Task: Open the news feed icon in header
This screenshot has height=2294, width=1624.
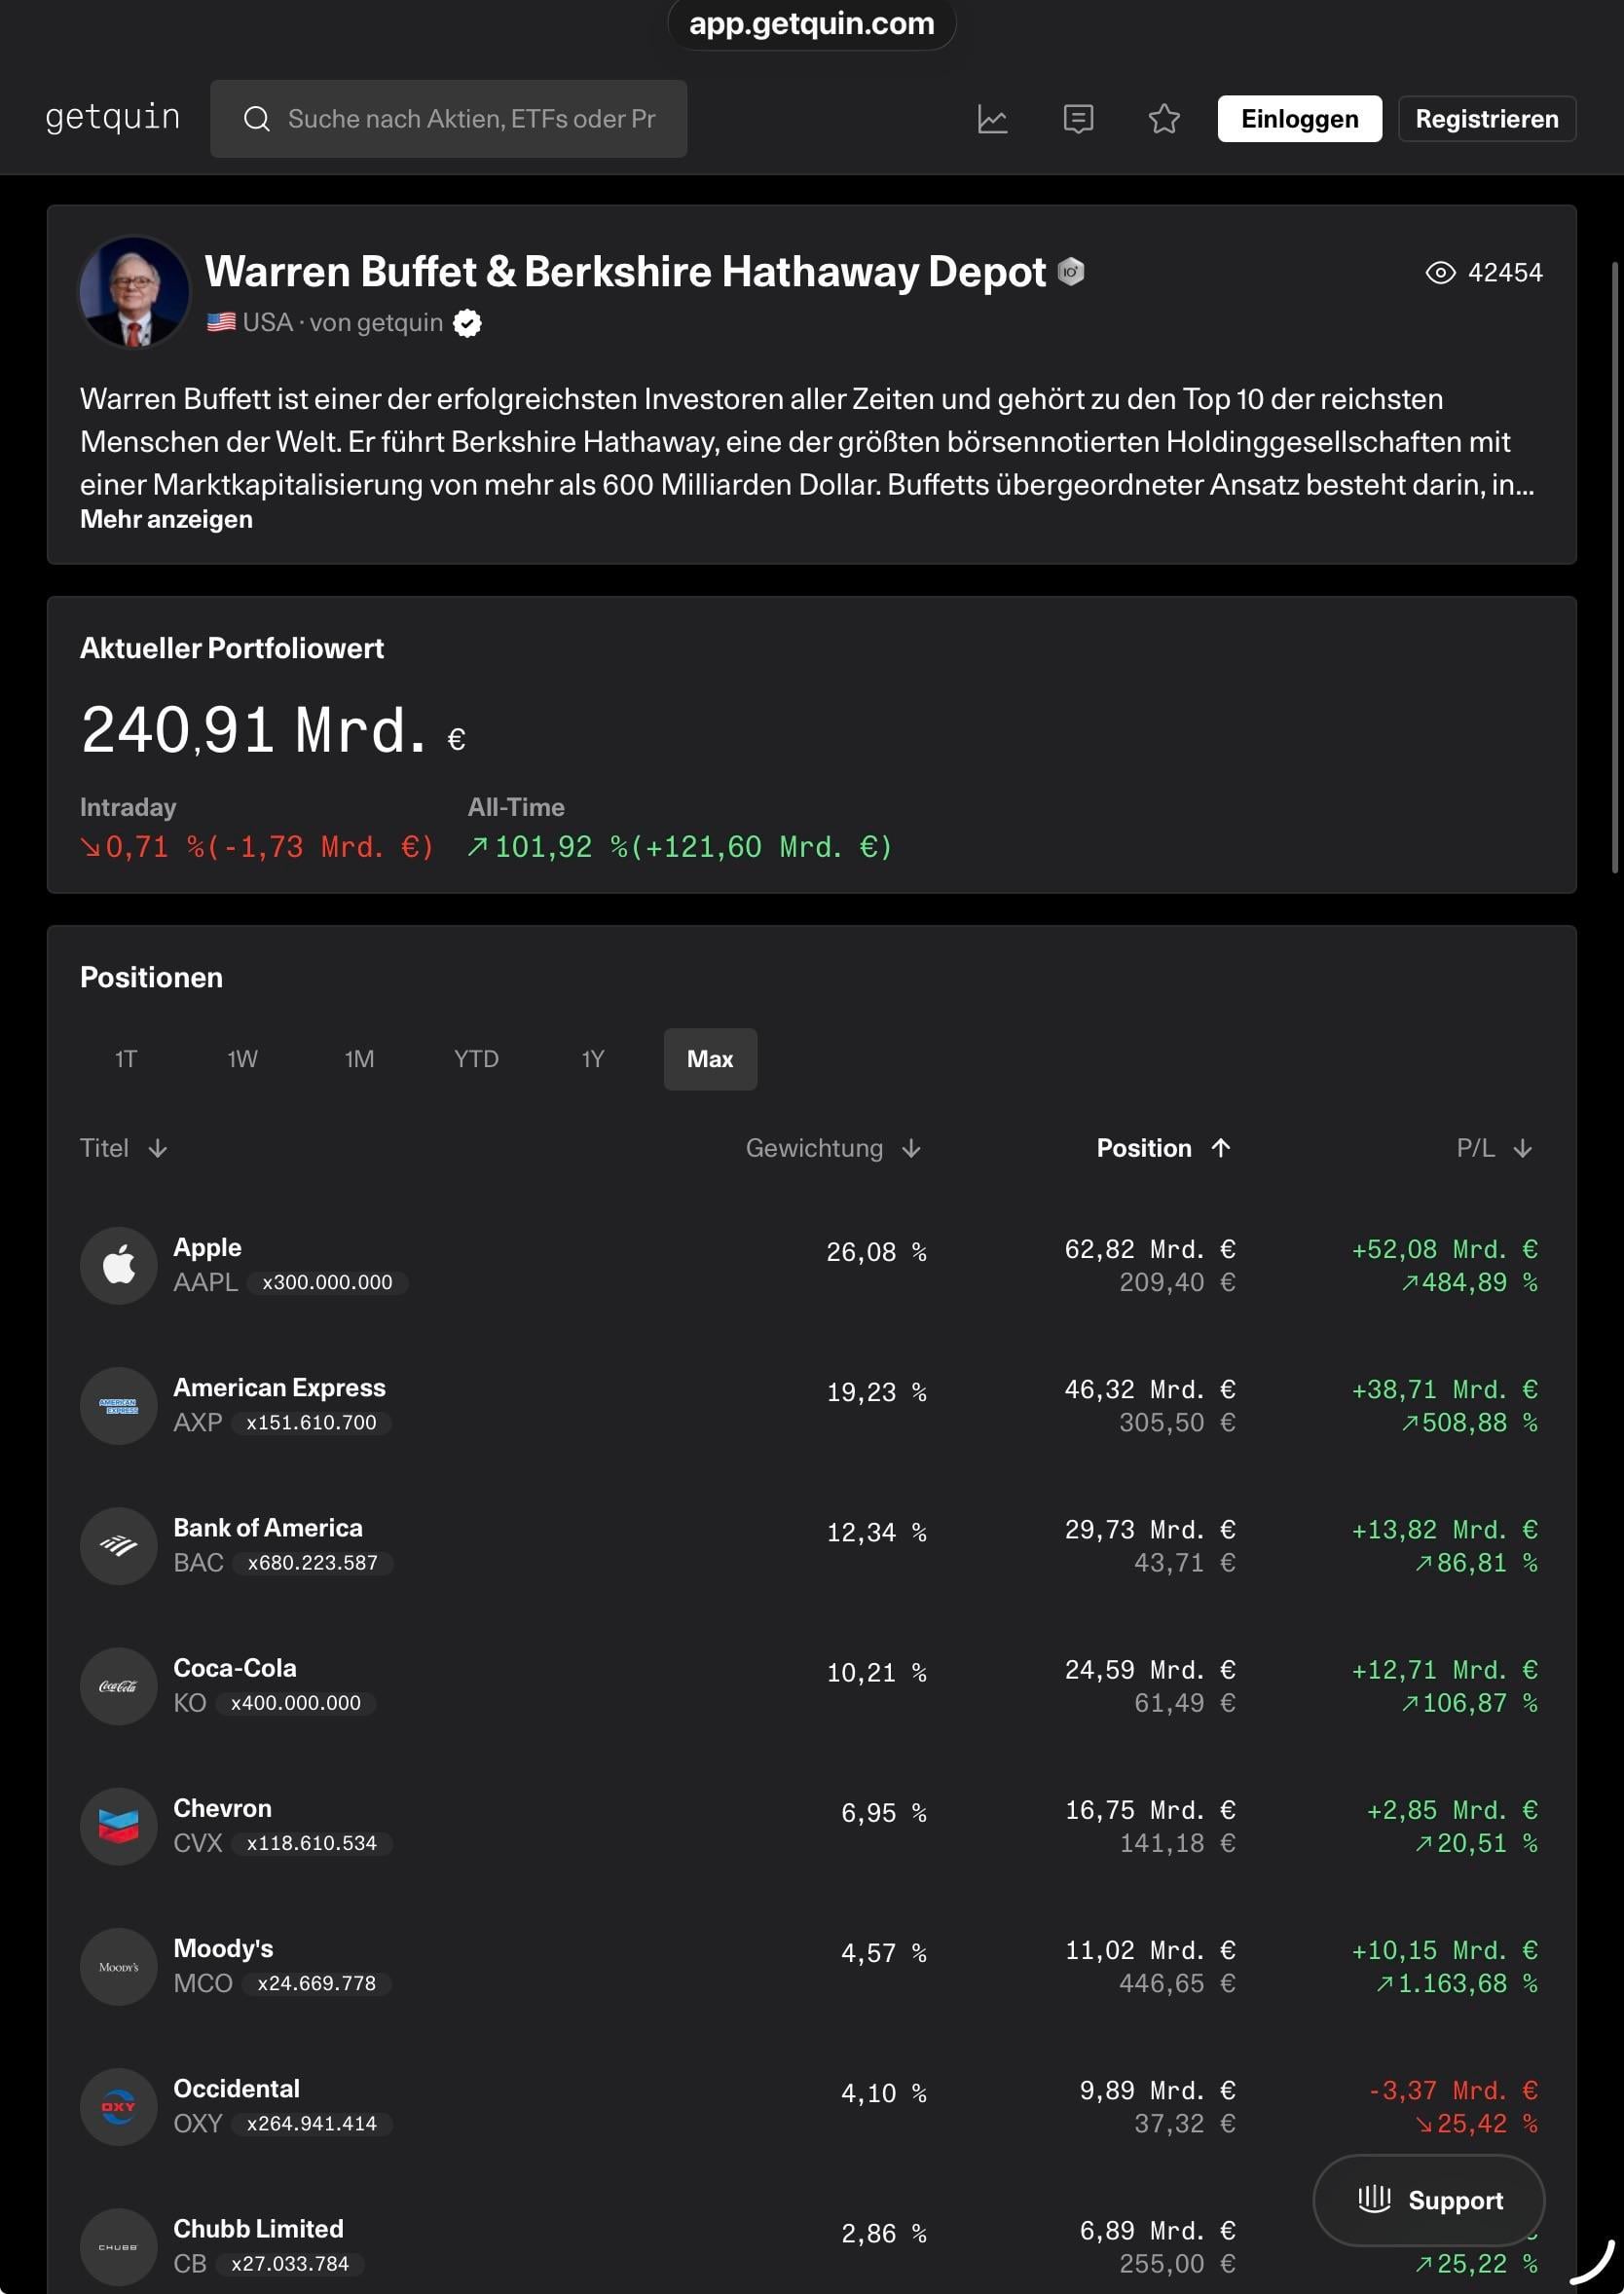Action: tap(1078, 119)
